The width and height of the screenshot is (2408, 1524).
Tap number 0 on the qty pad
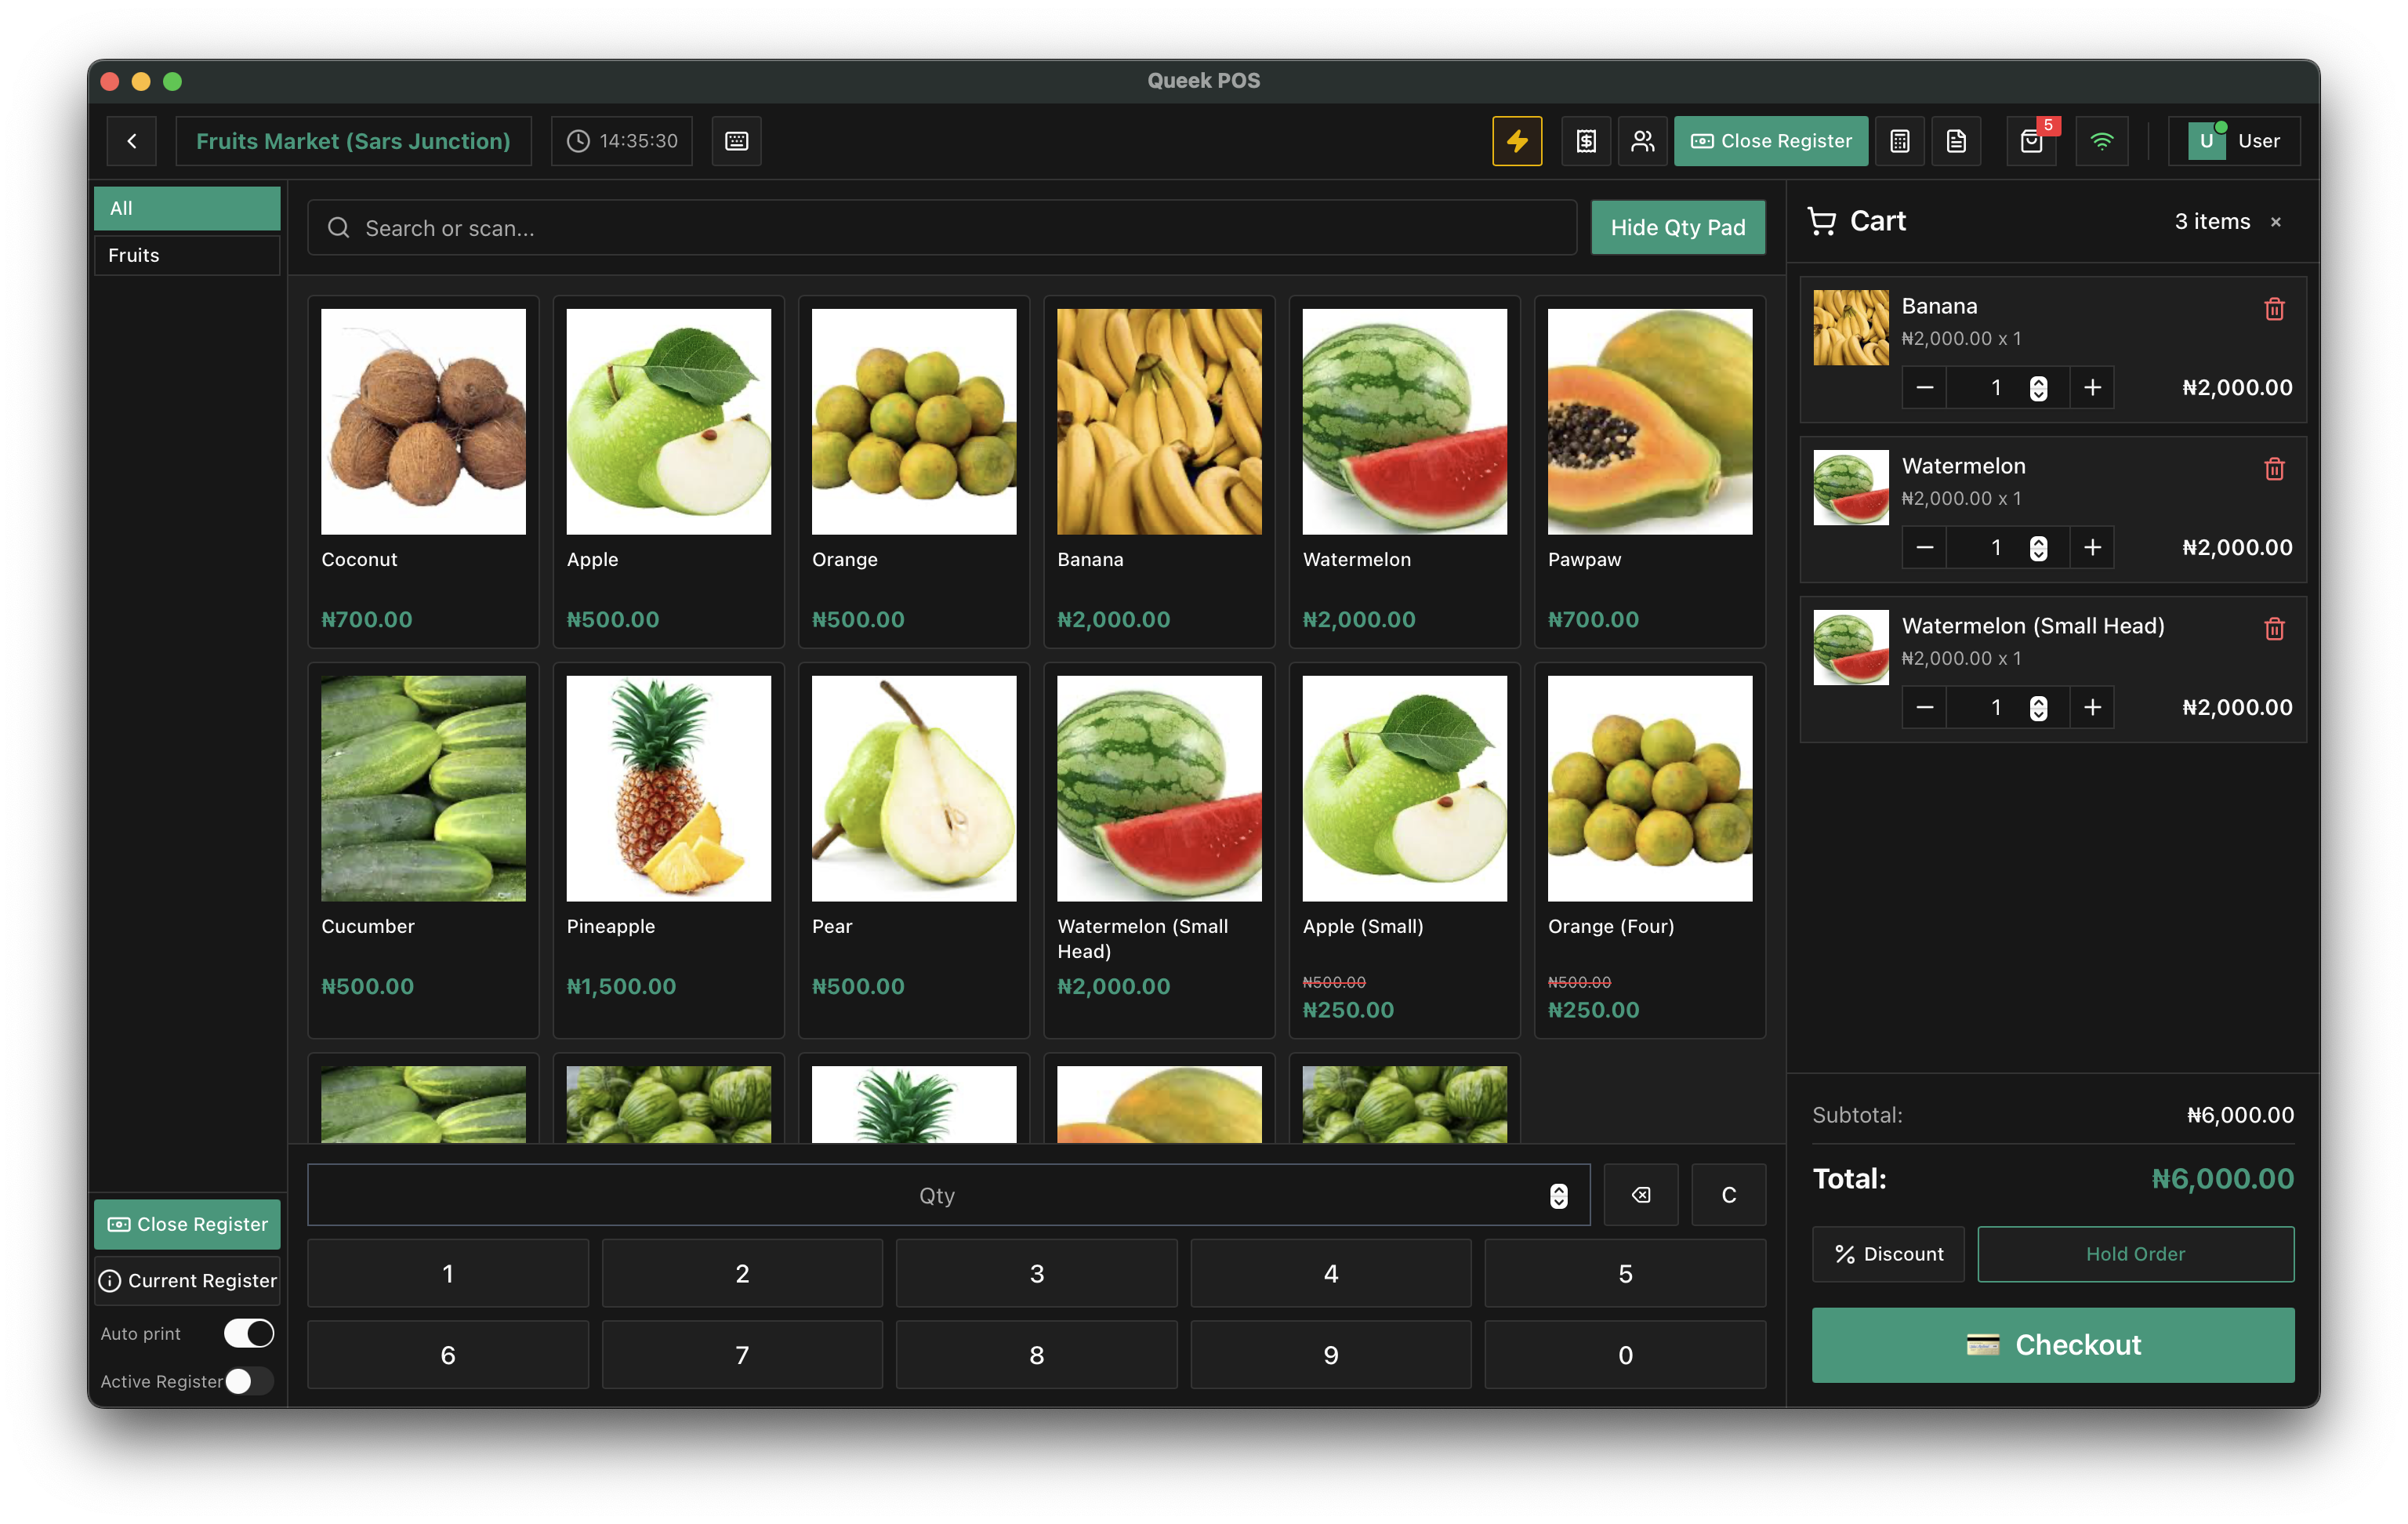point(1625,1354)
